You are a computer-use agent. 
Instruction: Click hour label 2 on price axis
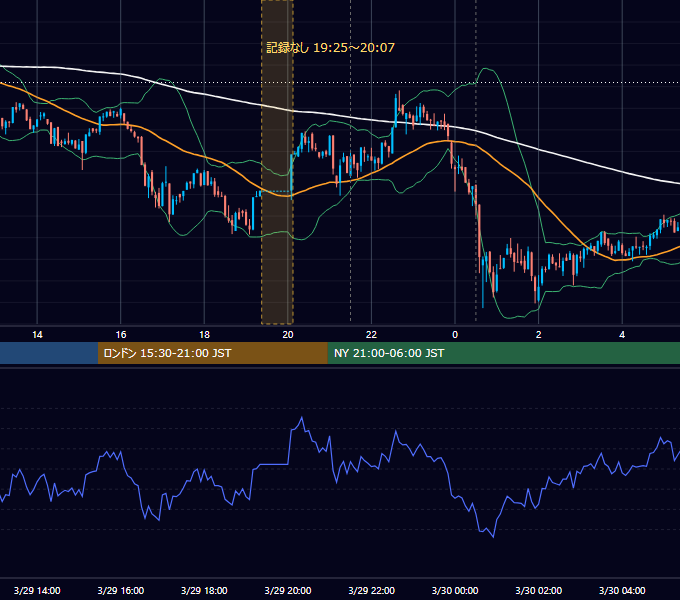click(x=539, y=335)
